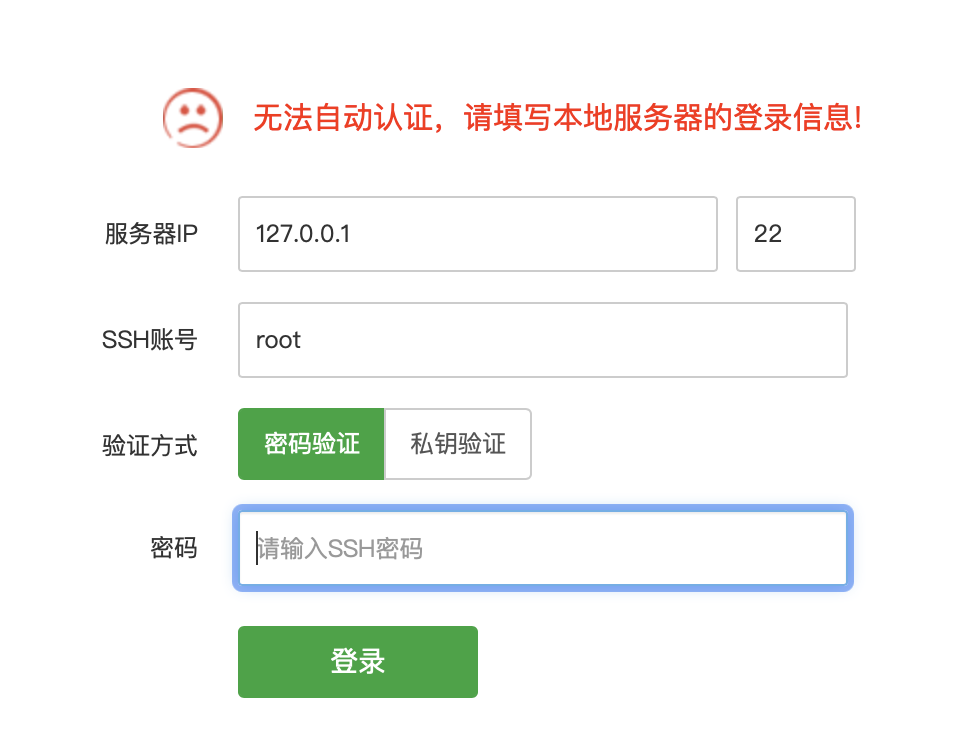
Task: Click the 密码 field label
Action: pos(174,548)
